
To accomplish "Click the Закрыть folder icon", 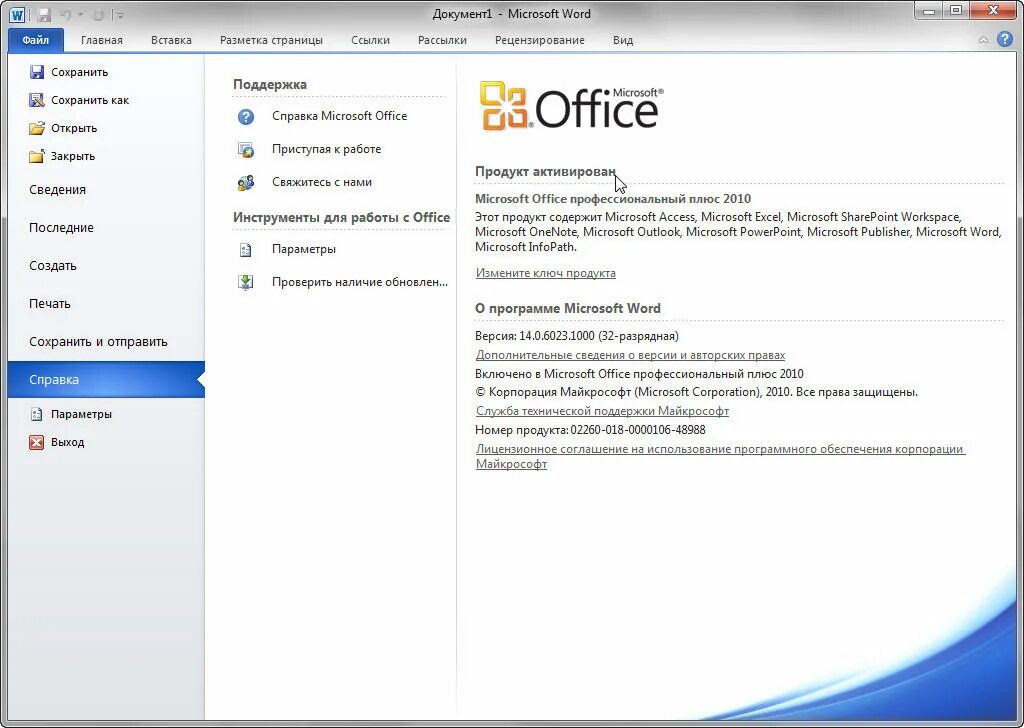I will (x=37, y=156).
